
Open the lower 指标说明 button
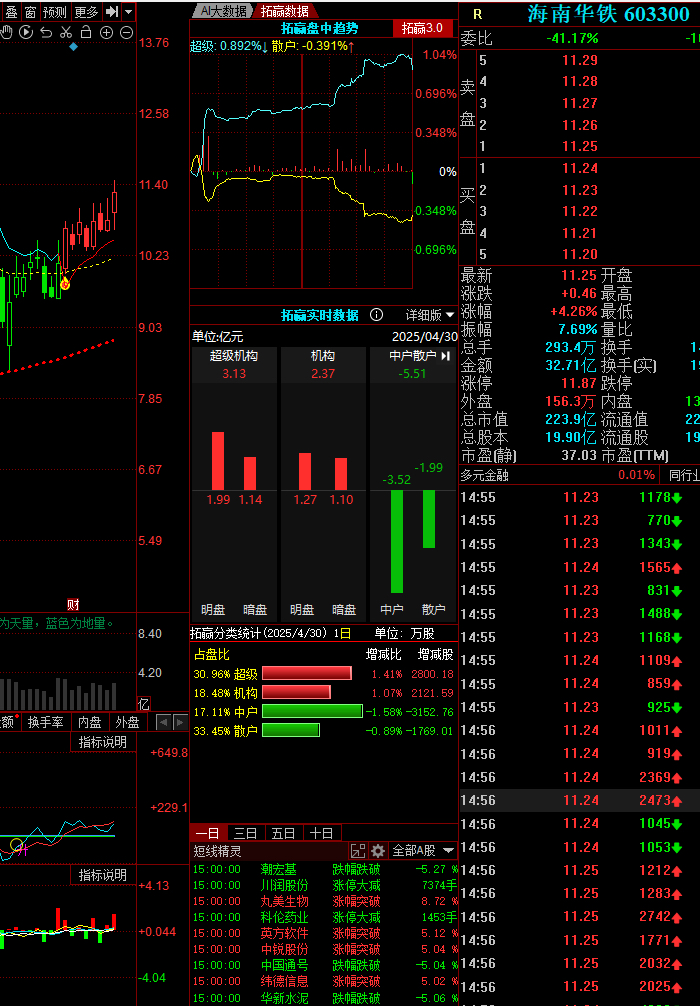pyautogui.click(x=103, y=875)
